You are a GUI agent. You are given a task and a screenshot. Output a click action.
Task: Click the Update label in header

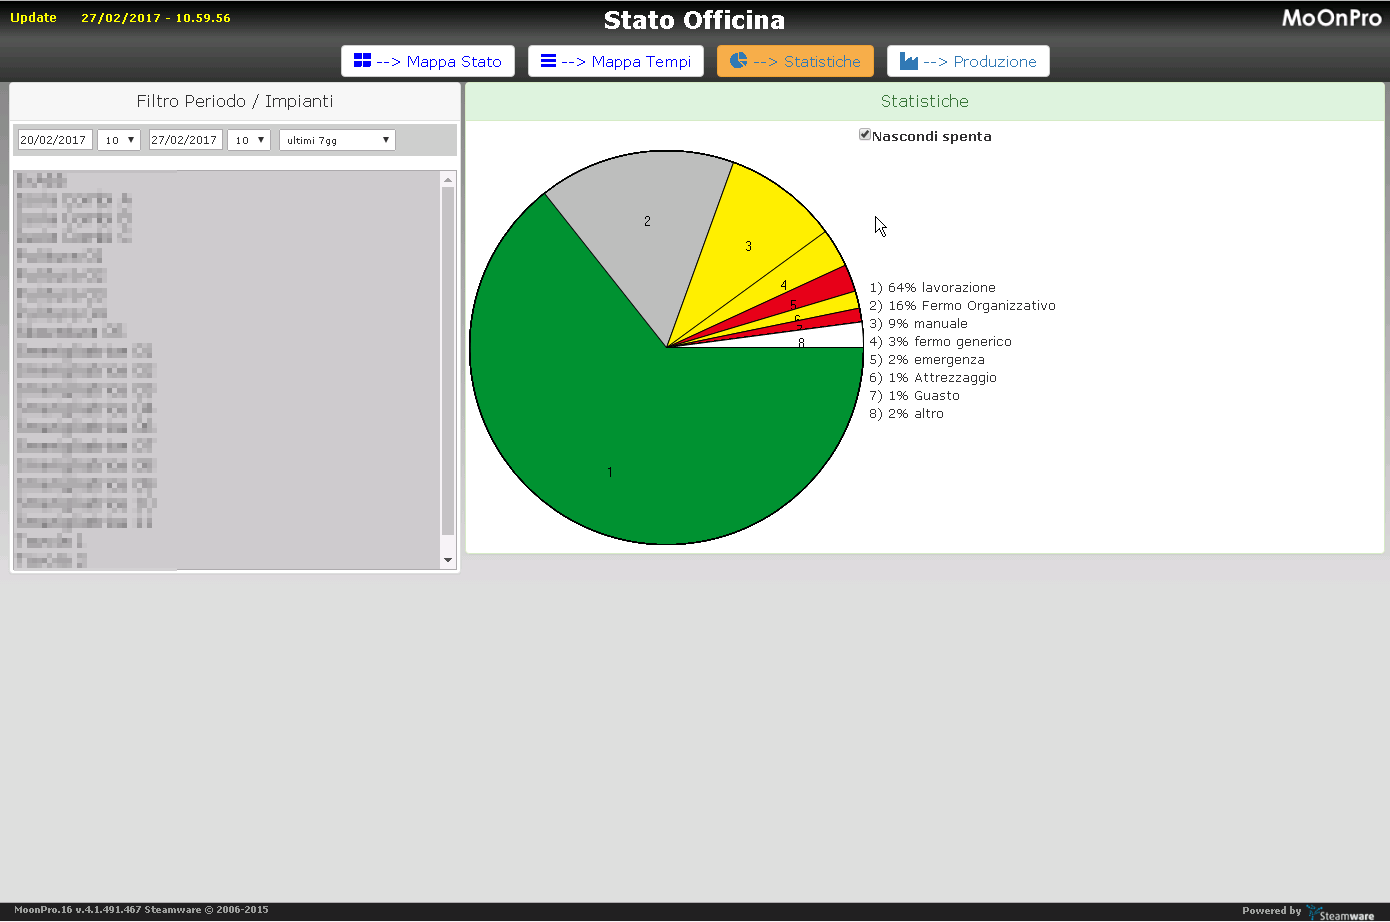(33, 18)
